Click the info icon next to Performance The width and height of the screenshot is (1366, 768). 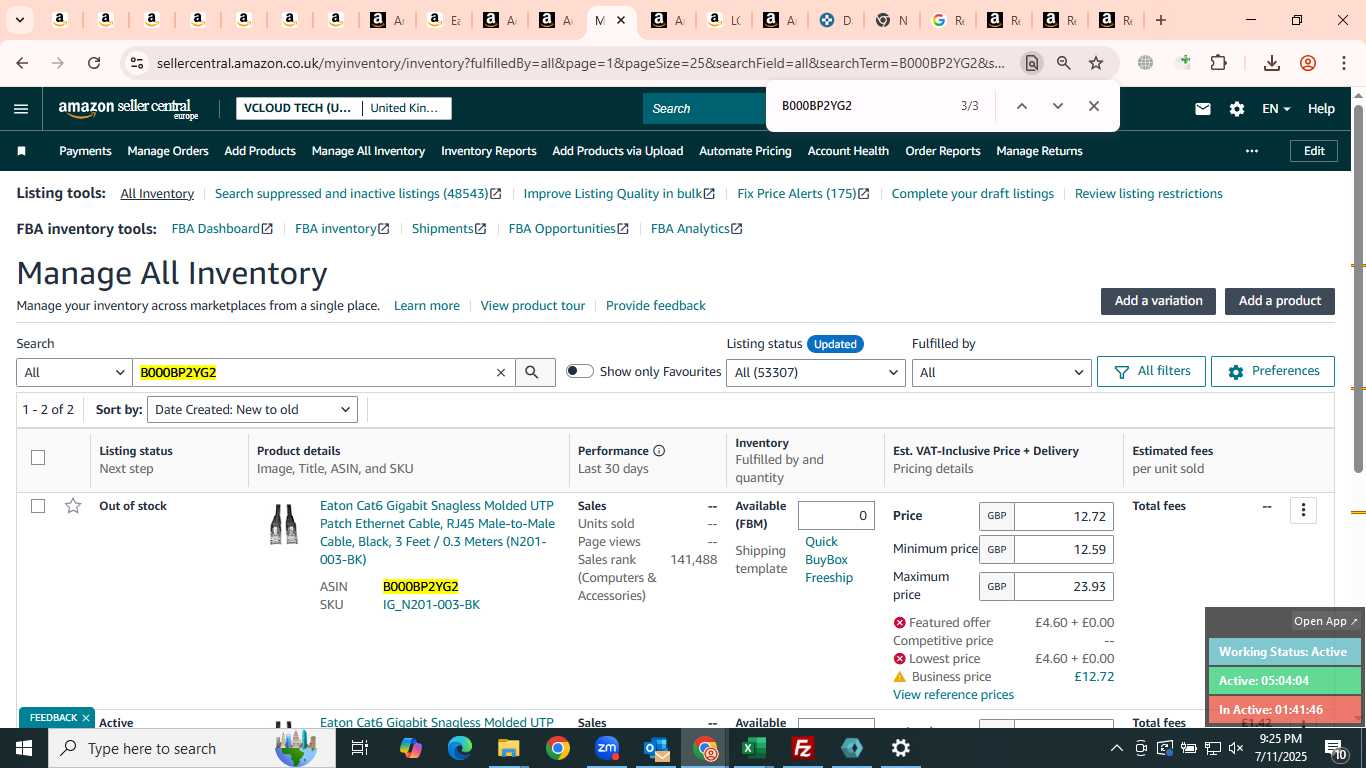pos(659,451)
